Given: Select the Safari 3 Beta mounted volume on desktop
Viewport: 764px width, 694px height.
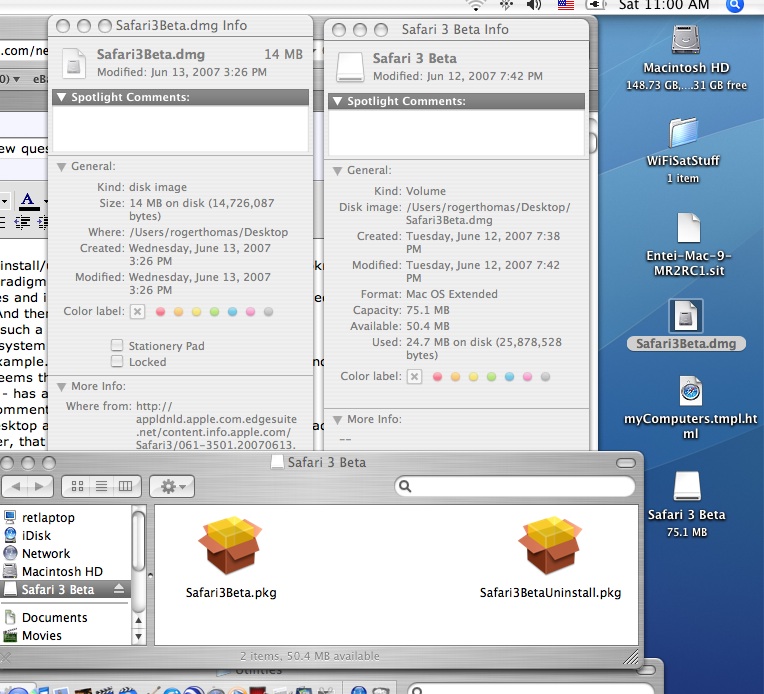Looking at the screenshot, I should pyautogui.click(x=687, y=486).
